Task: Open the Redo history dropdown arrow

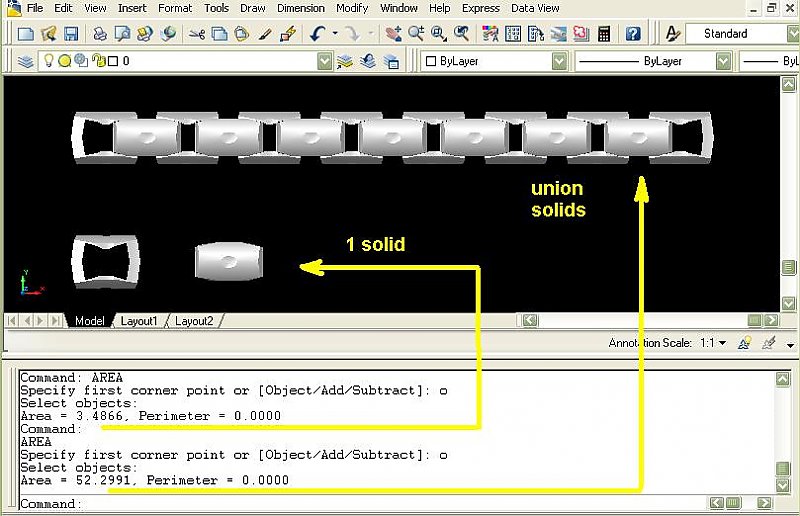Action: pos(371,34)
